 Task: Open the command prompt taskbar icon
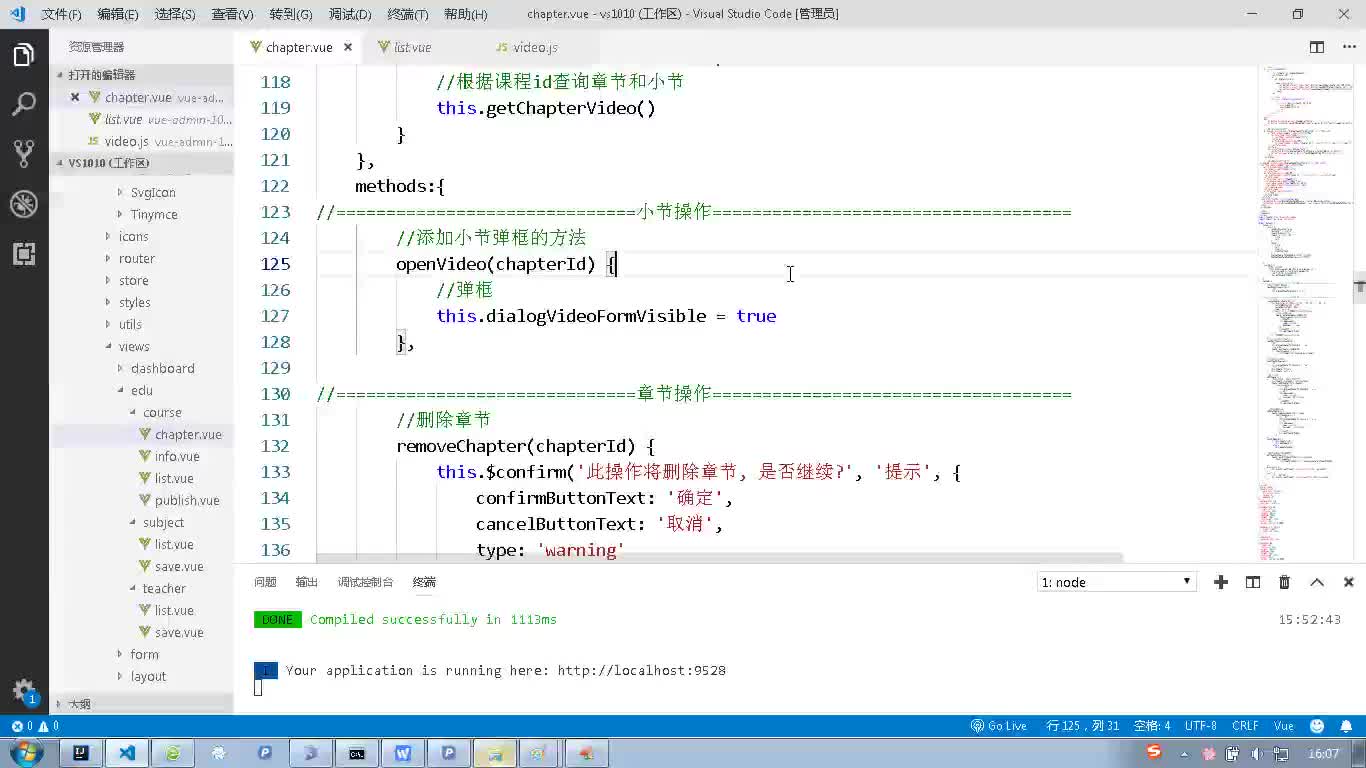coord(357,753)
